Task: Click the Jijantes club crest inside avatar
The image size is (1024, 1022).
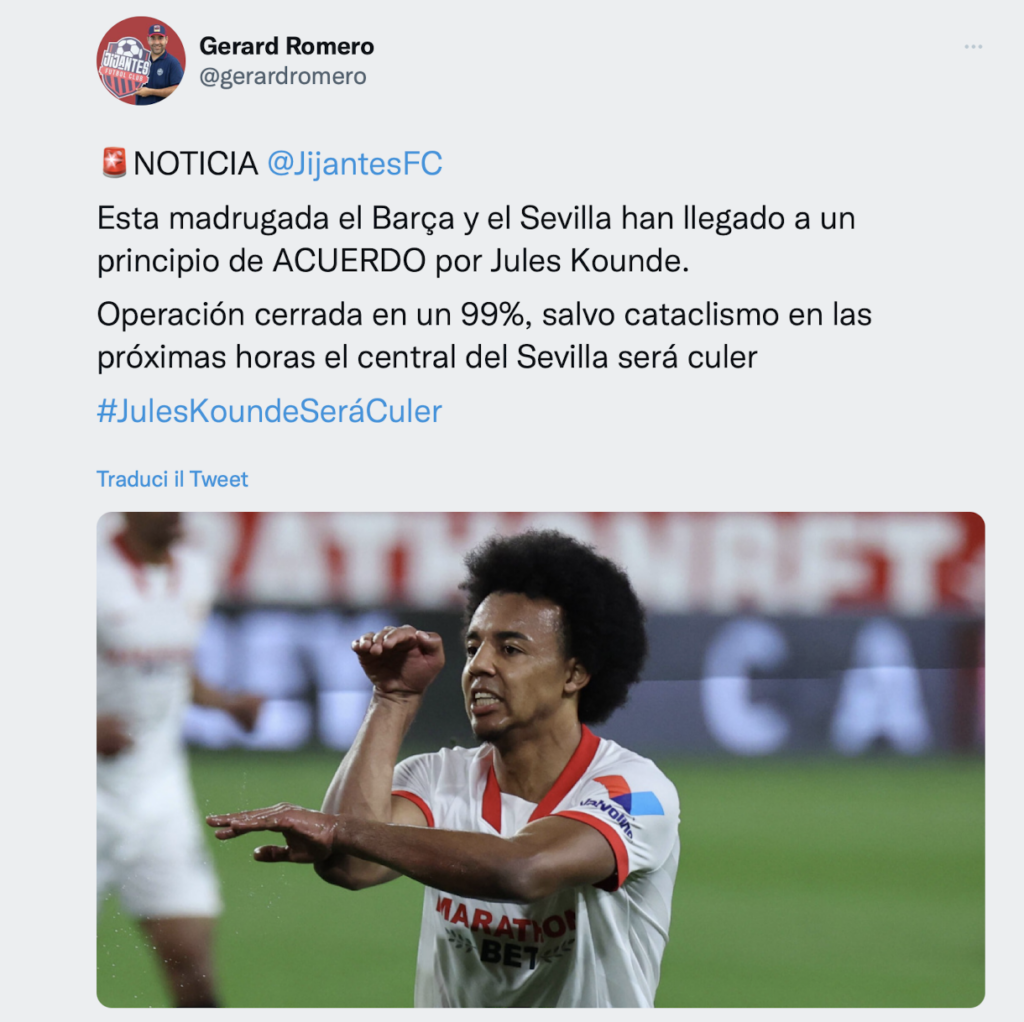Action: [x=125, y=66]
